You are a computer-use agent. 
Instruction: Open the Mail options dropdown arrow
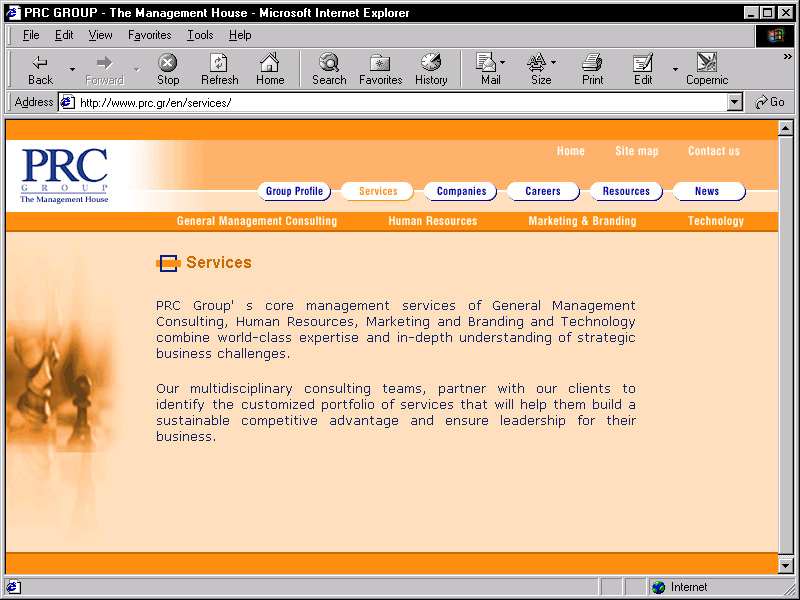503,63
